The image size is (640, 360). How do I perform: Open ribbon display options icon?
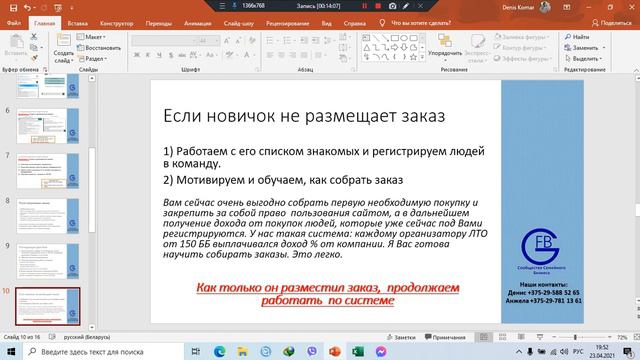[567, 7]
